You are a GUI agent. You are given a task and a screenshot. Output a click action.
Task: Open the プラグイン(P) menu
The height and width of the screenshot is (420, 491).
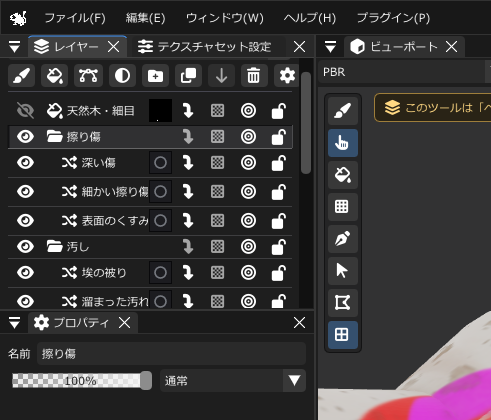[393, 18]
